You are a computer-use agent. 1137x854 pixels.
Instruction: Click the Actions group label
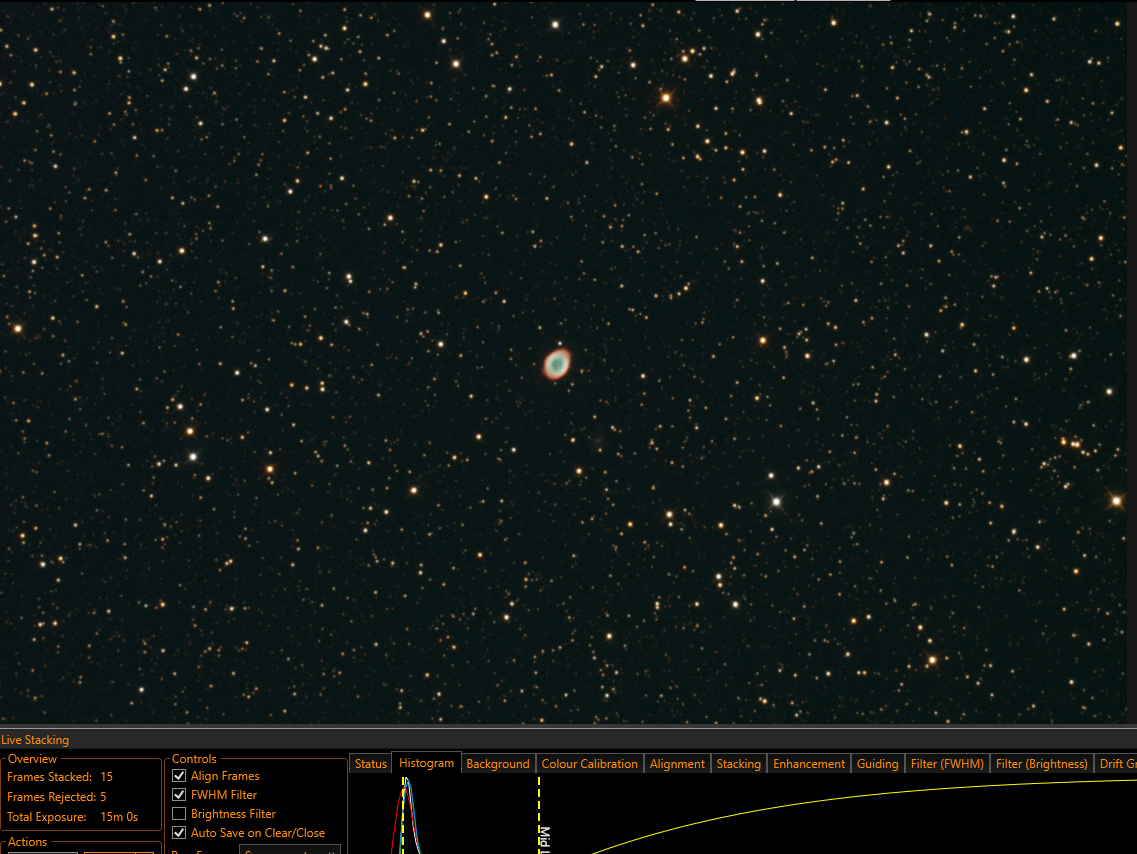(27, 842)
